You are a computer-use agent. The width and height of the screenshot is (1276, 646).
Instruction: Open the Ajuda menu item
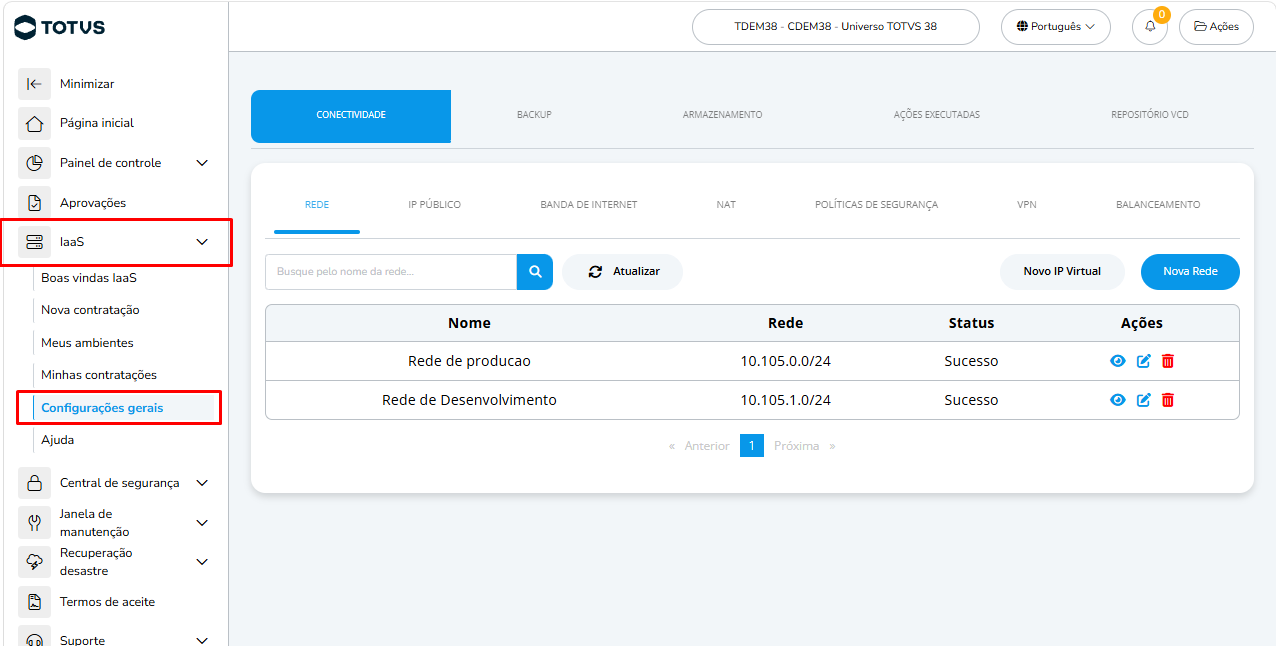tap(58, 440)
